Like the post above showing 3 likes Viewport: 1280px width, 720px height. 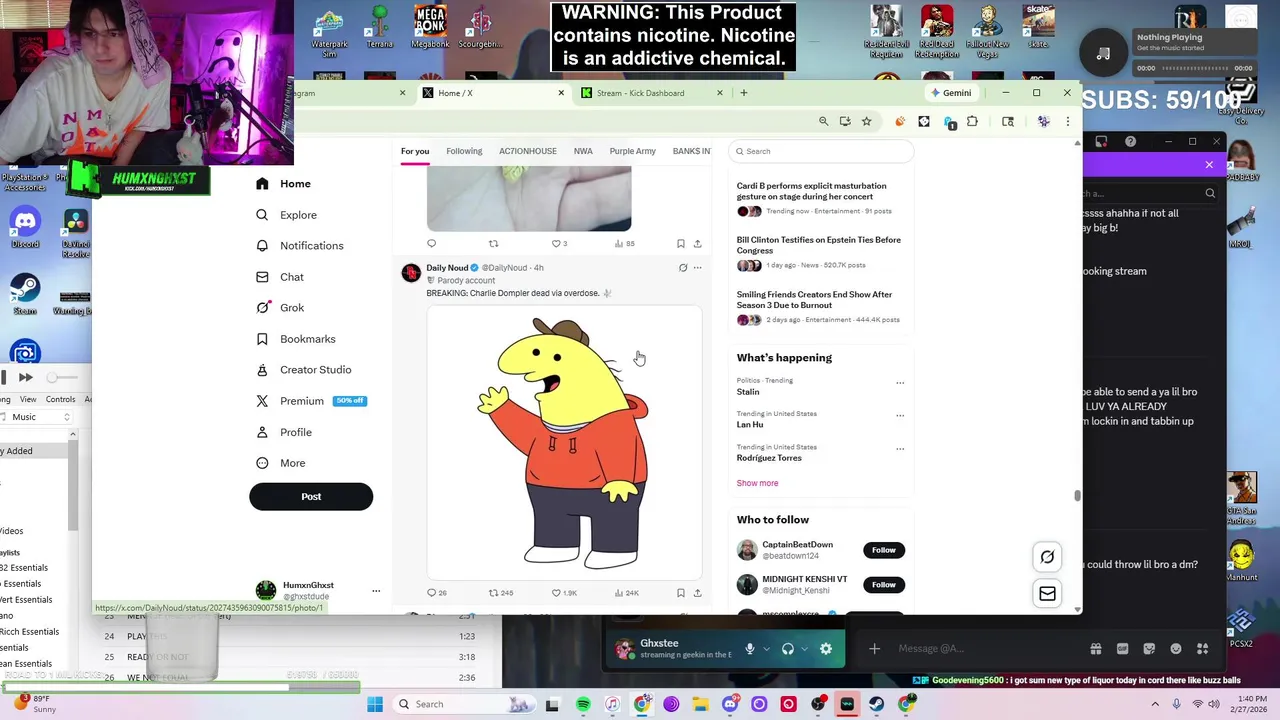[559, 243]
